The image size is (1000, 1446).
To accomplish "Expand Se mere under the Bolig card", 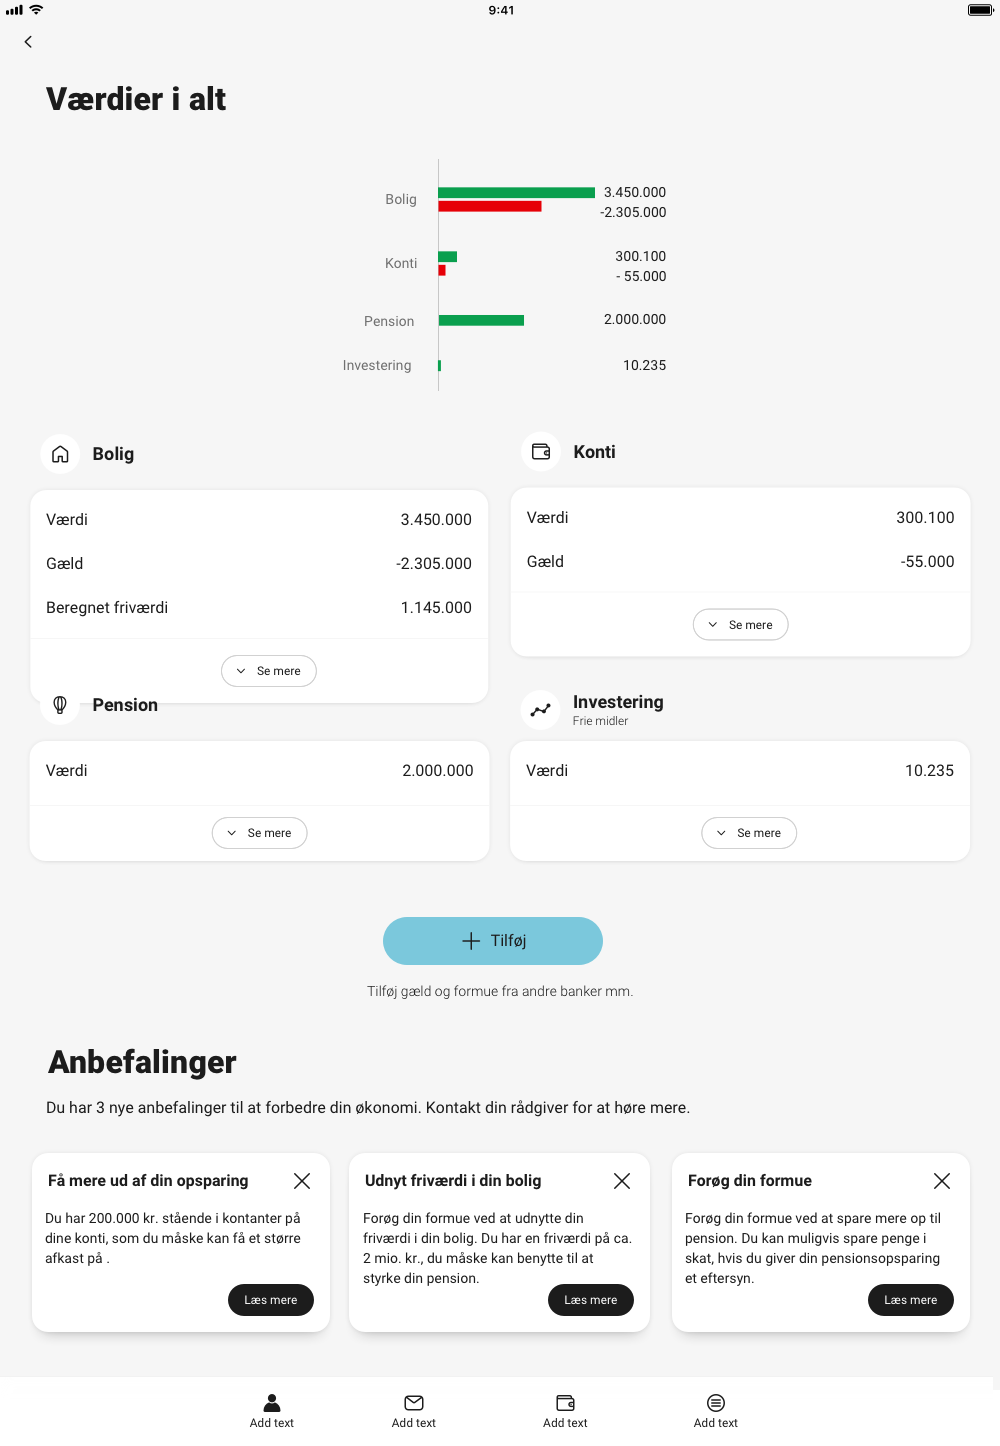I will [x=268, y=670].
